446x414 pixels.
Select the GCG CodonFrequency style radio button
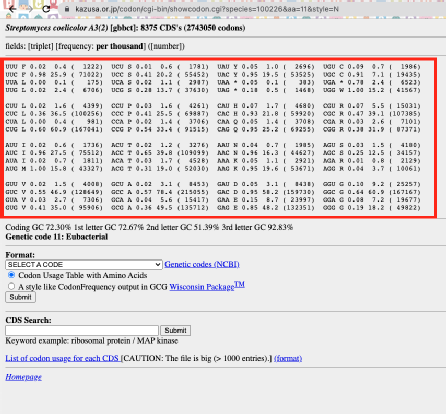11,286
